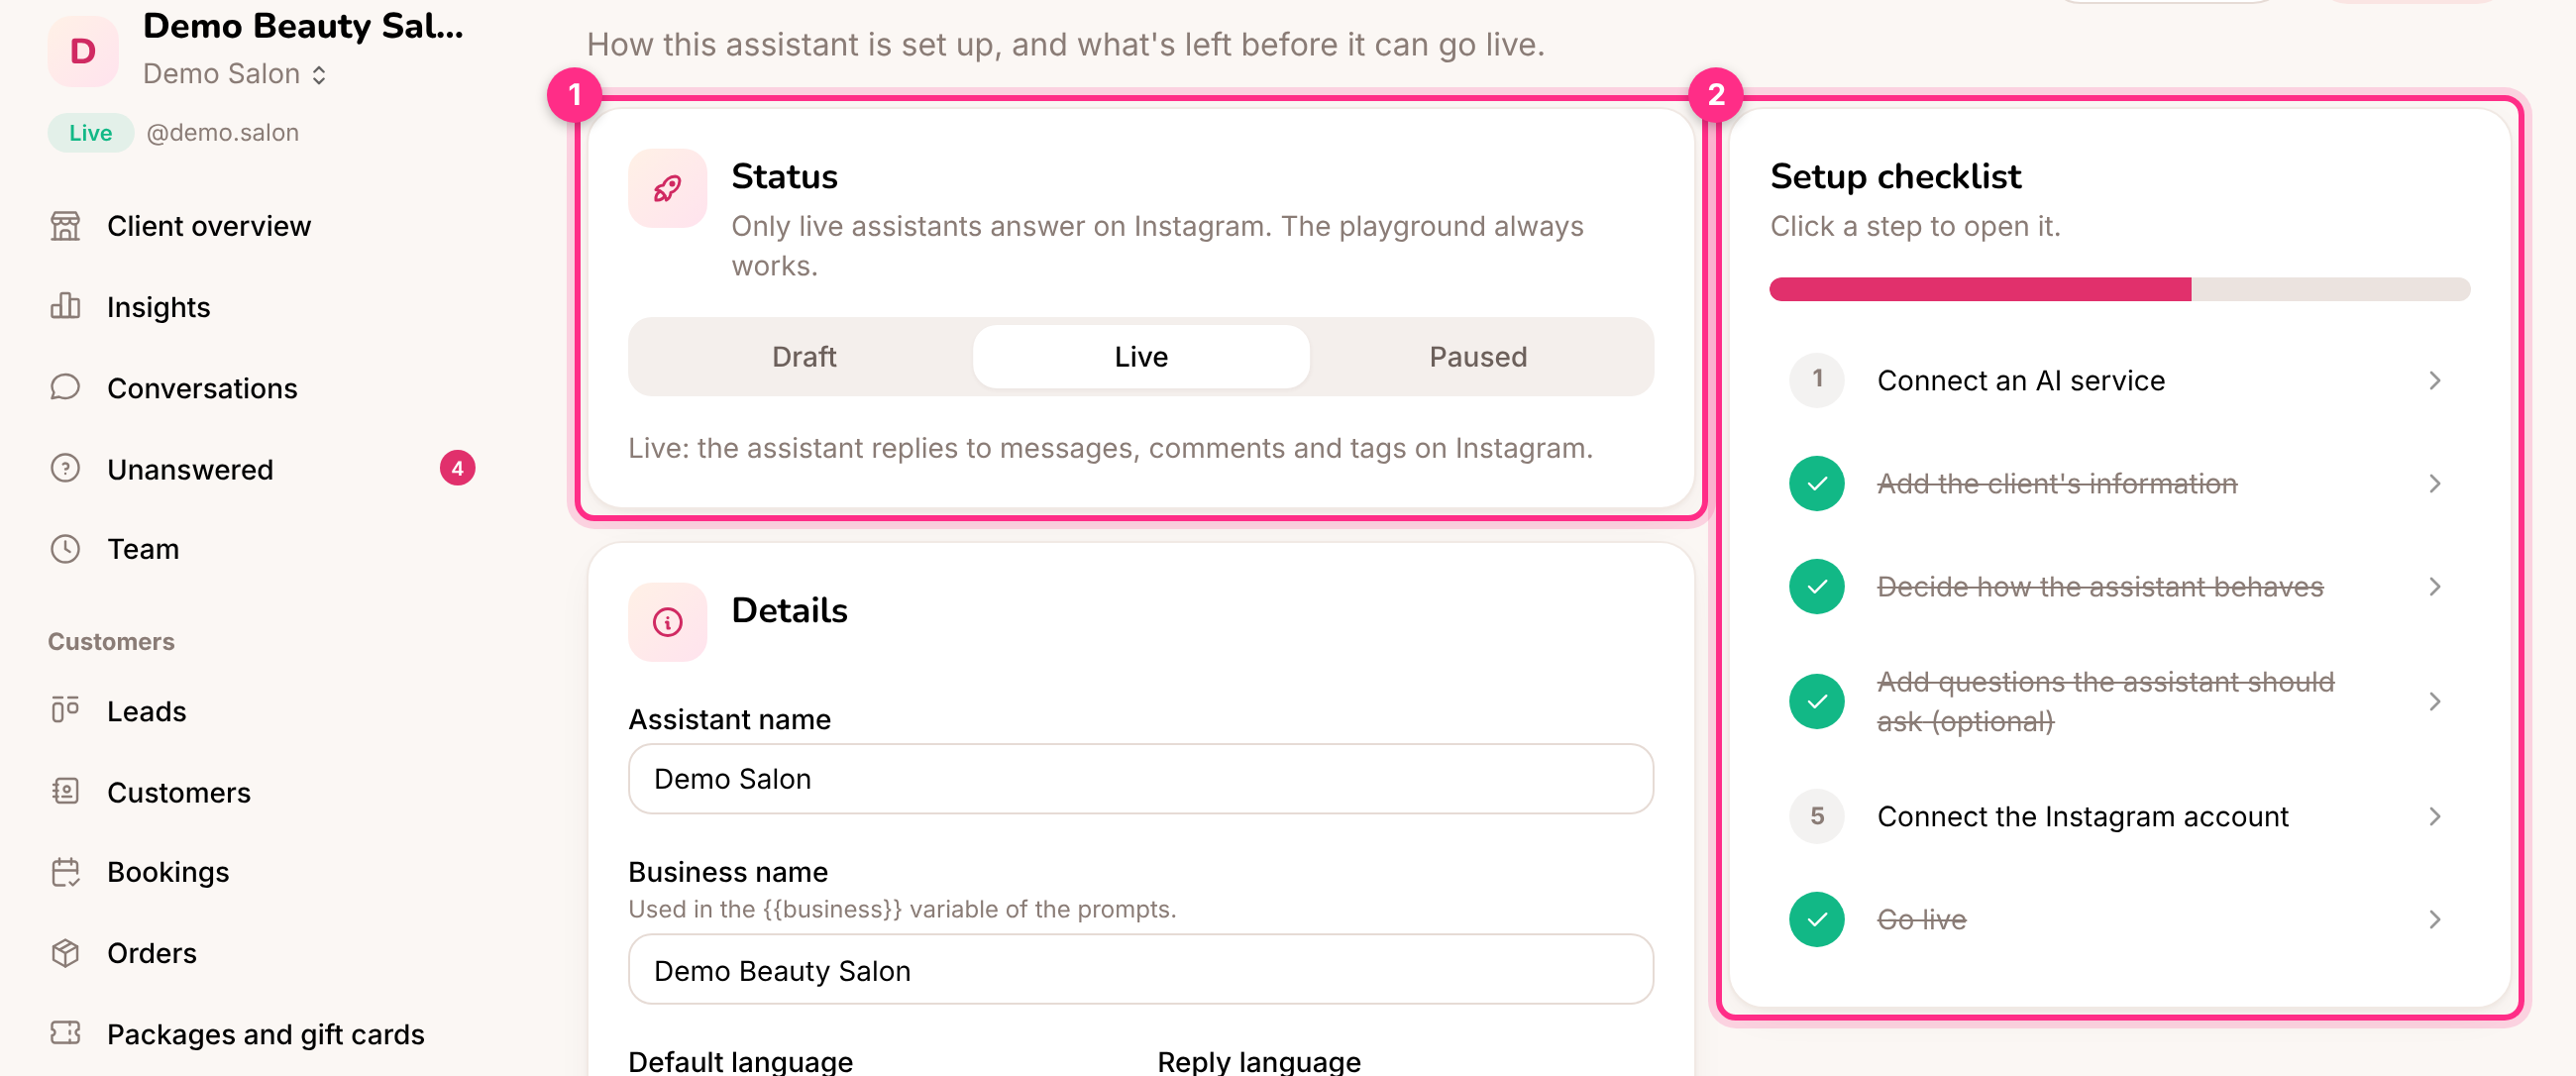Click the @demo.salon handle
Image resolution: width=2576 pixels, height=1076 pixels.
pyautogui.click(x=222, y=133)
